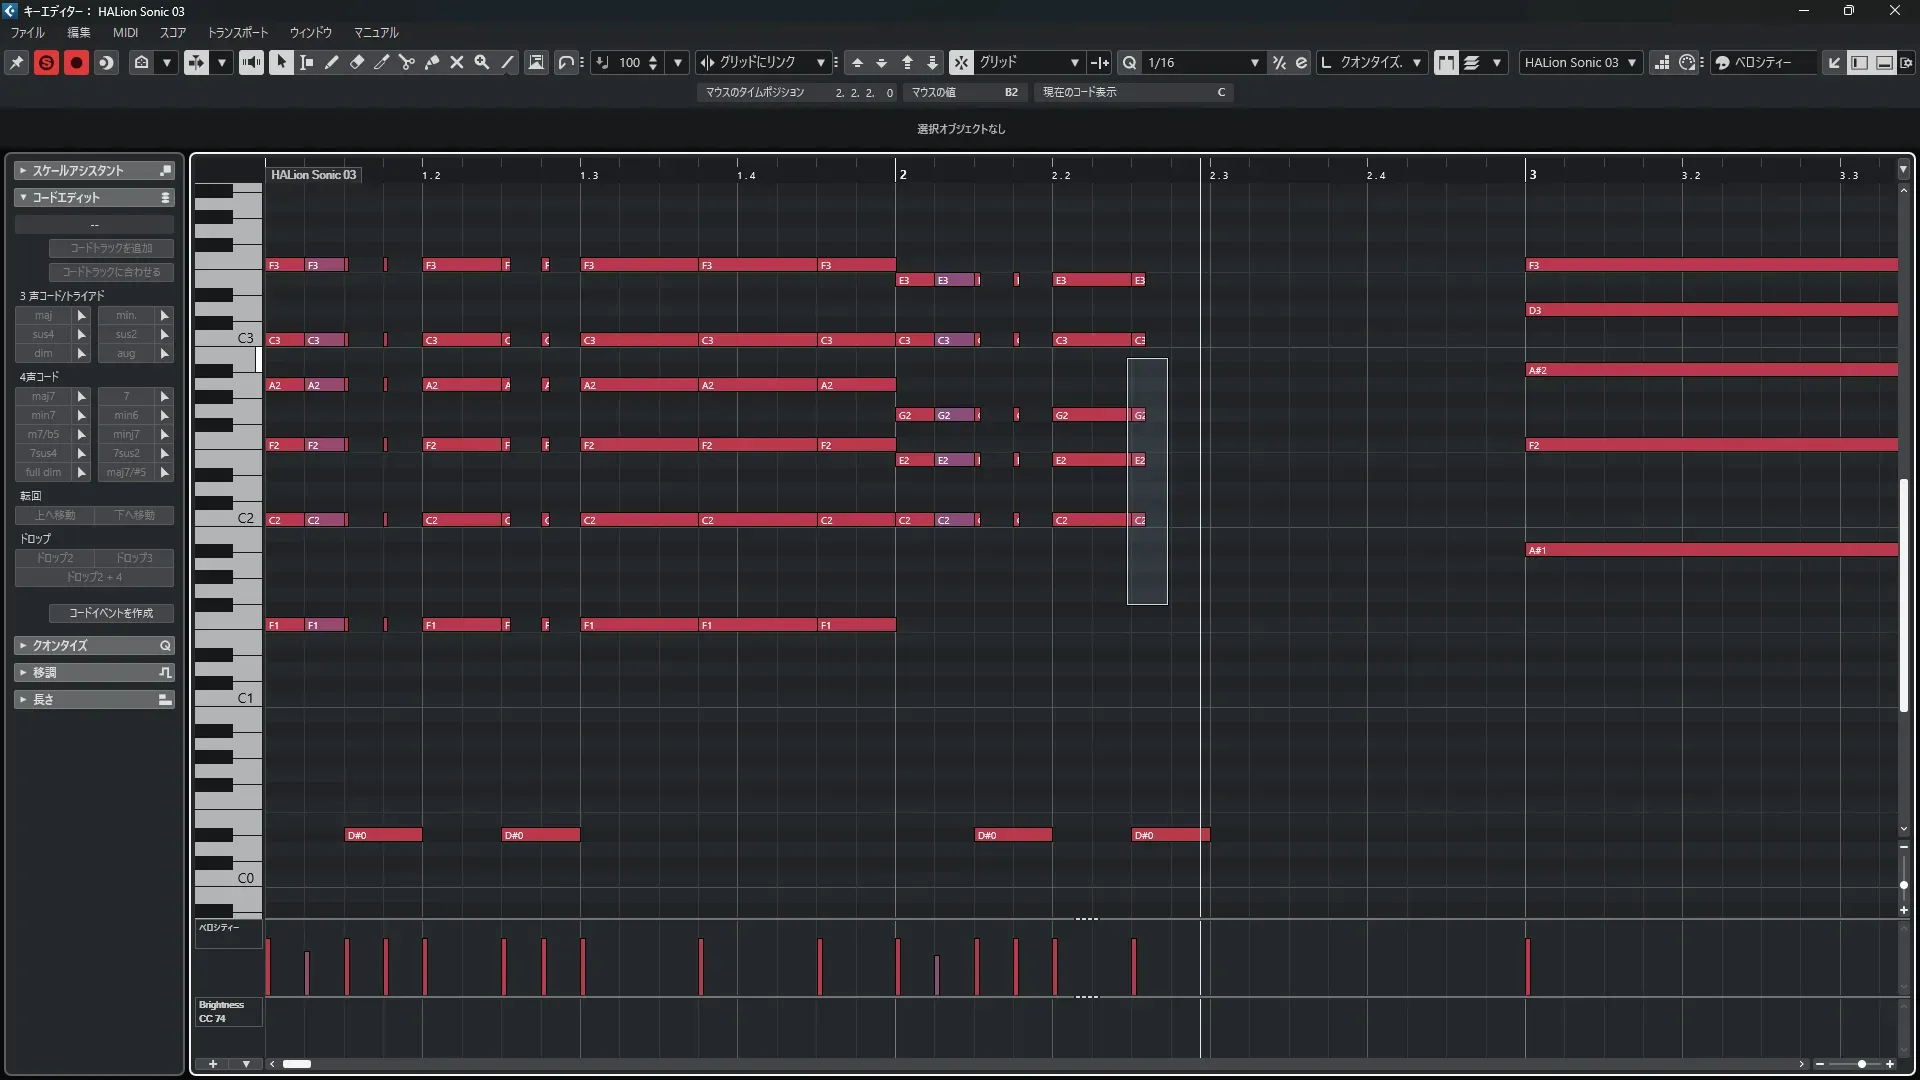Activate the Zoom magnifier tool
The width and height of the screenshot is (1920, 1080).
pos(482,62)
